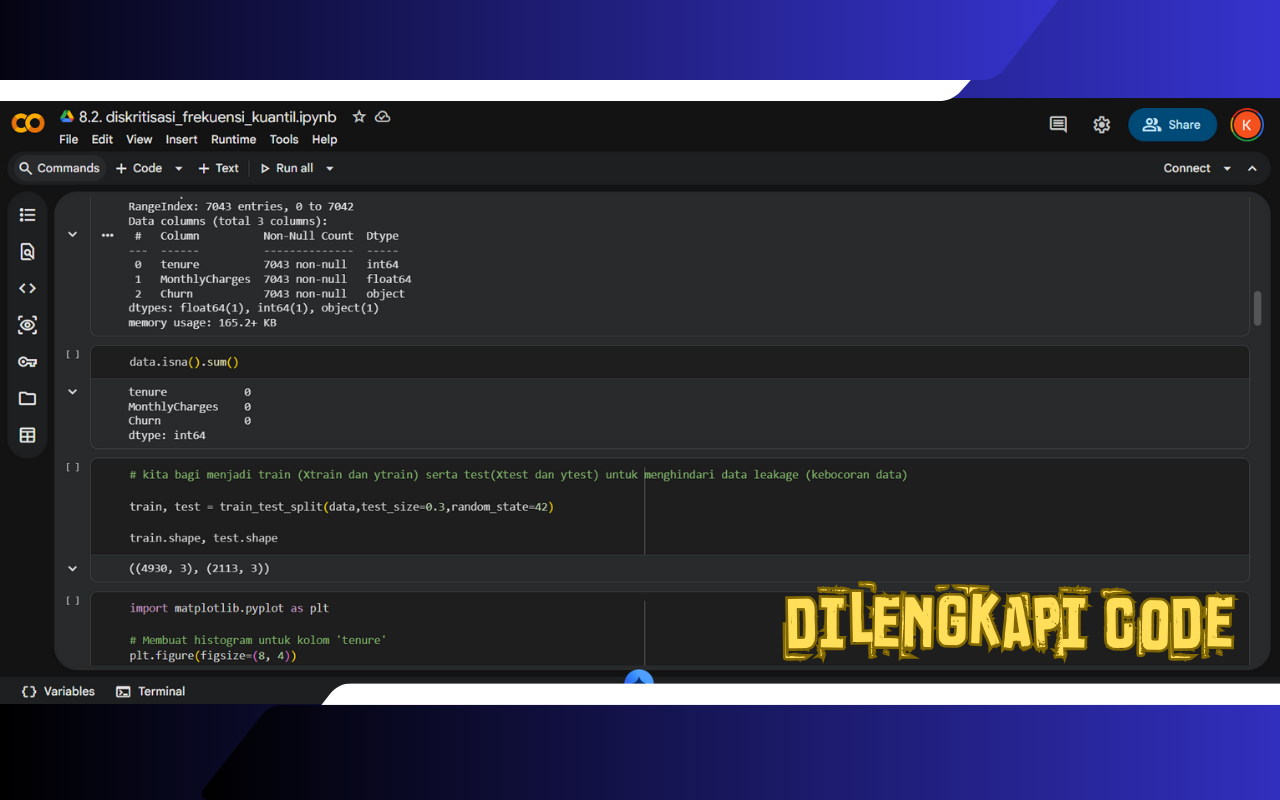Open the Runtime menu

(233, 140)
